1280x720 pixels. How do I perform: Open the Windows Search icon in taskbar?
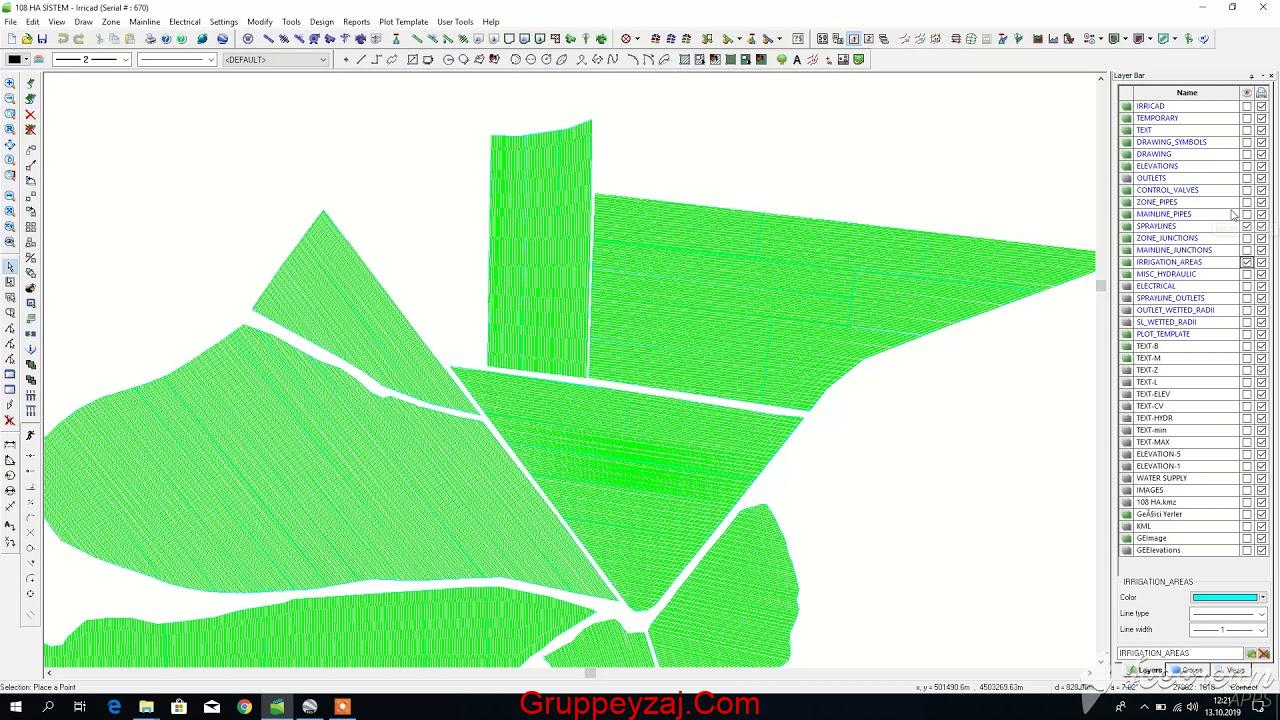click(48, 706)
